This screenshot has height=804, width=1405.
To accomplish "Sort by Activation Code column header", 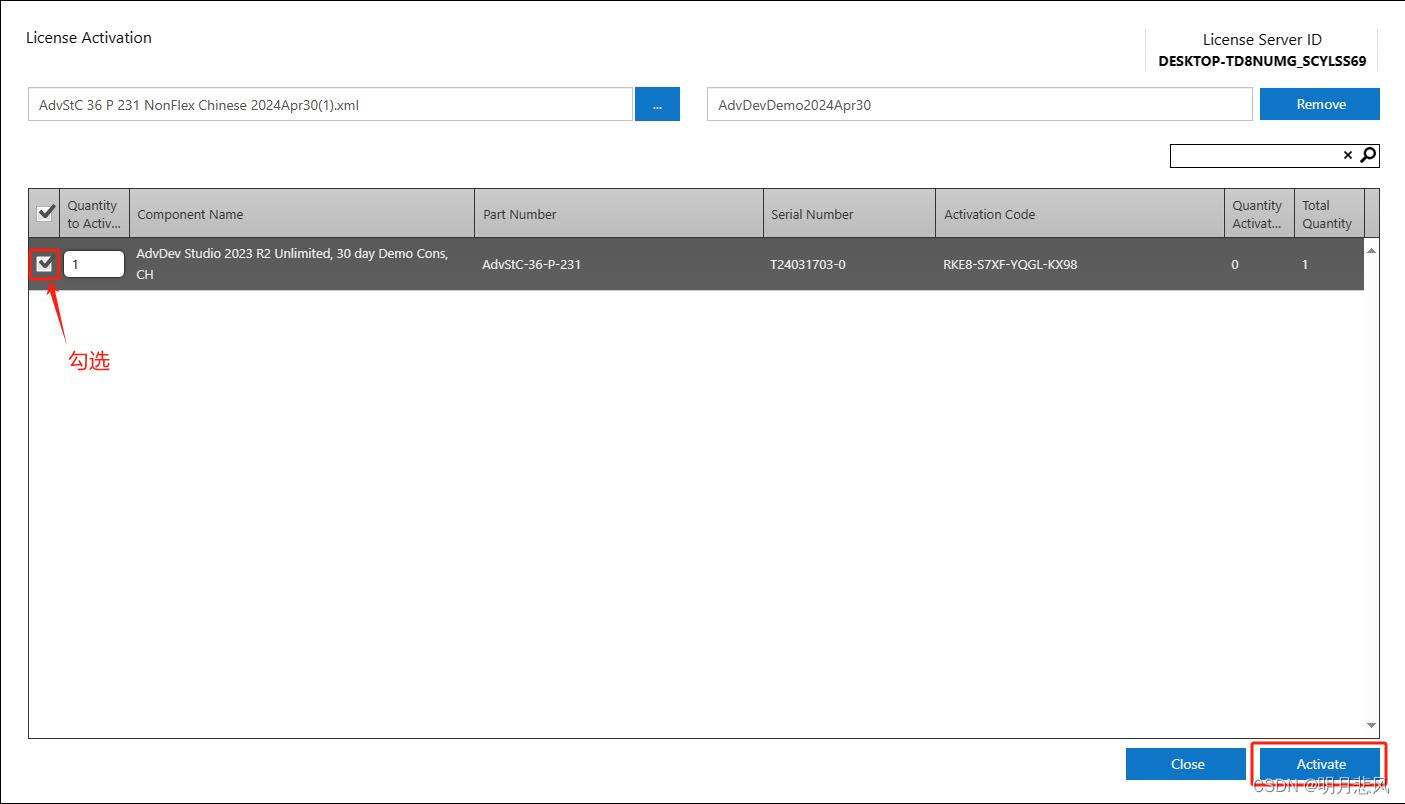I will [x=1080, y=214].
